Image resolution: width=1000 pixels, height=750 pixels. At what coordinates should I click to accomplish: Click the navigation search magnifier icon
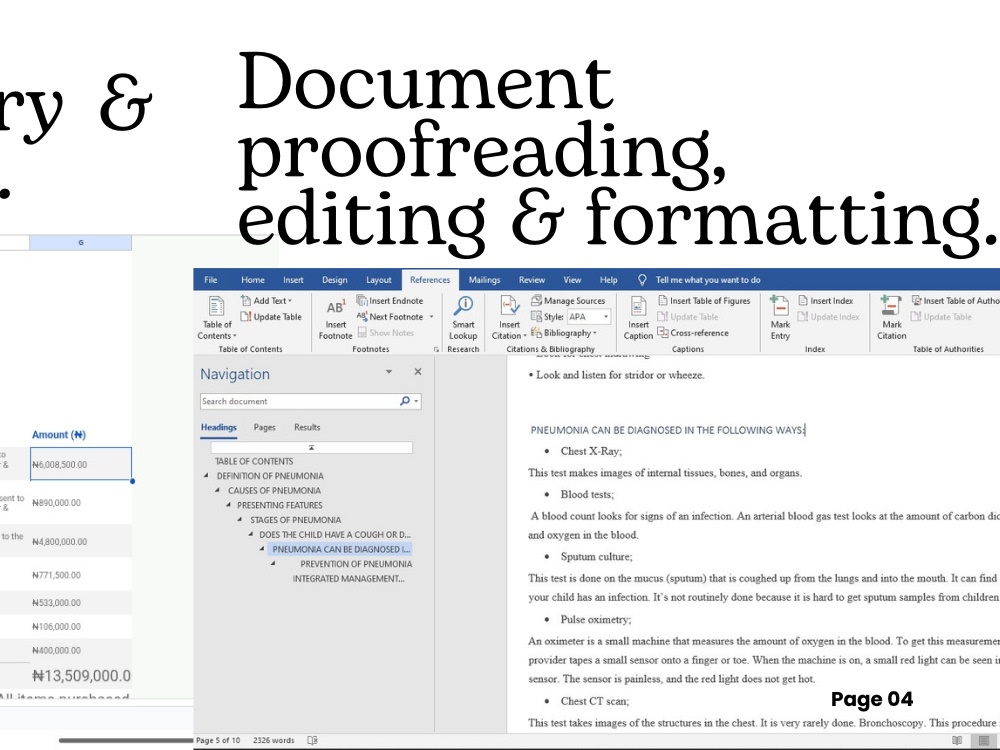coord(404,401)
